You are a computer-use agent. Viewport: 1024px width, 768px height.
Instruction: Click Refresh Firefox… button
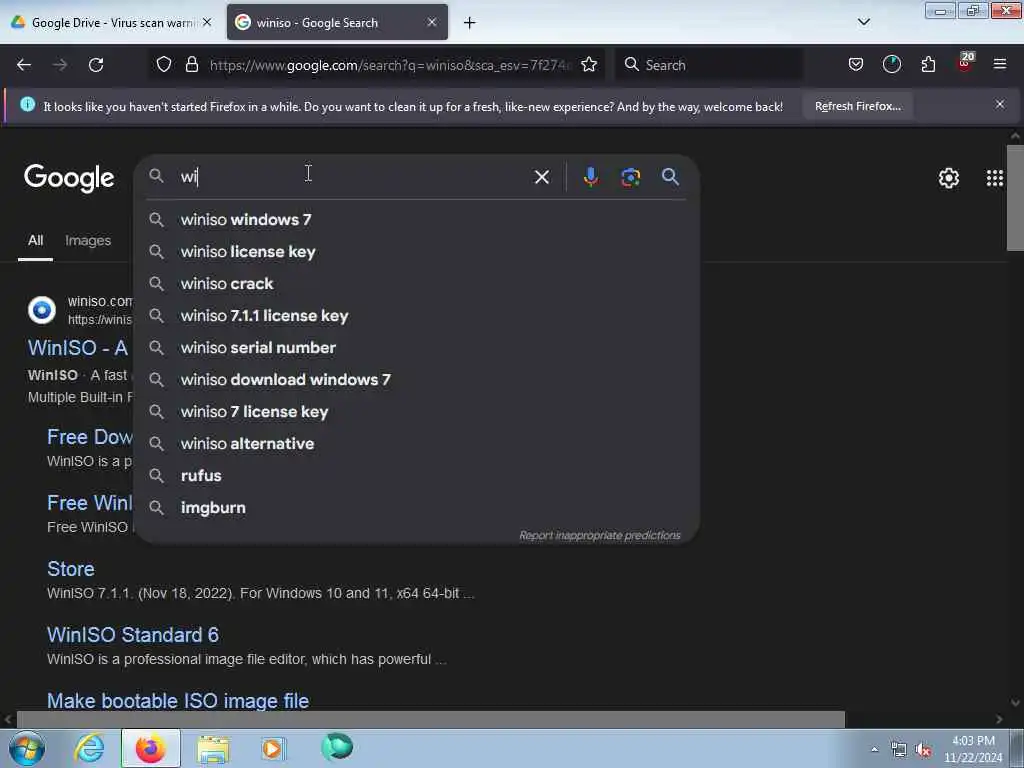pos(857,106)
